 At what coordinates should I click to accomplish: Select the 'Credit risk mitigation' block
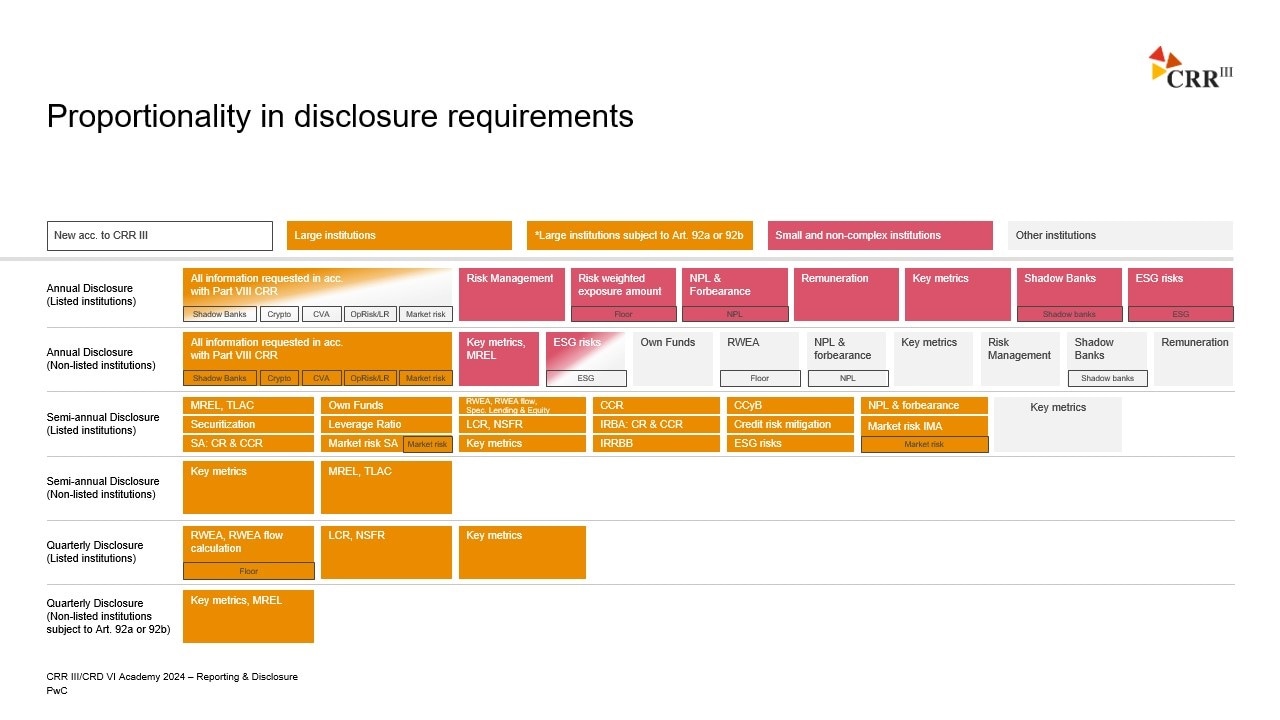(x=789, y=425)
